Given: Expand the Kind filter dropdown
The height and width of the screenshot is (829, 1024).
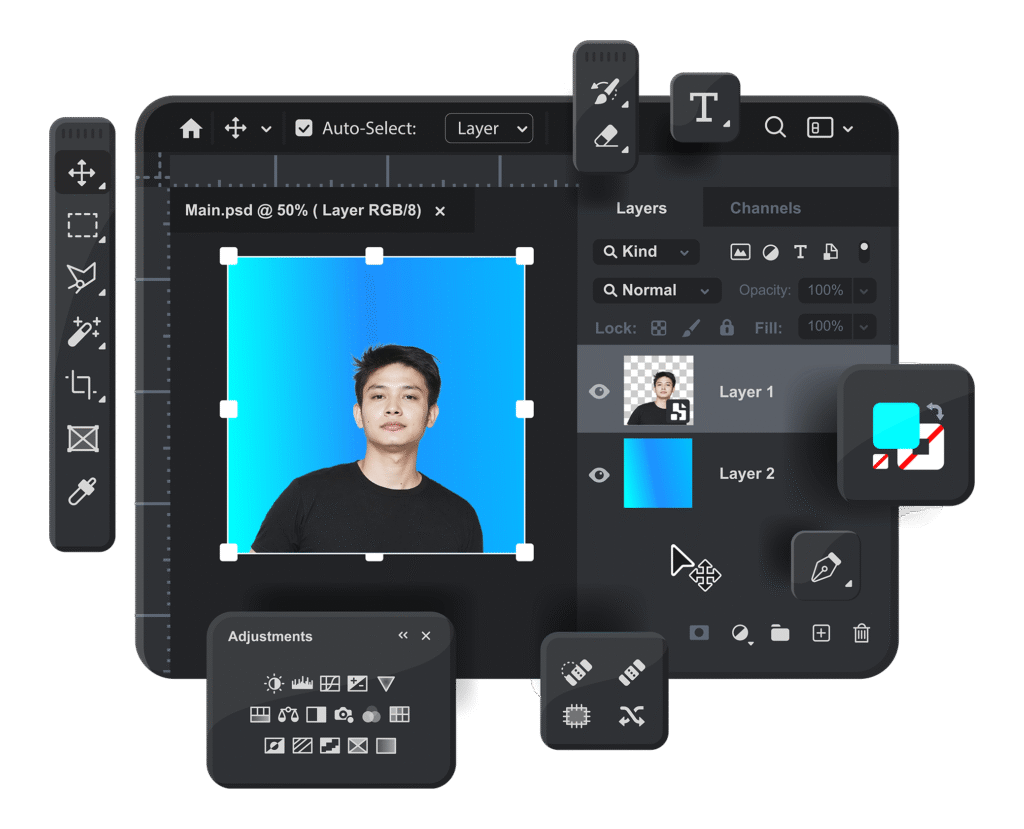Looking at the screenshot, I should [646, 252].
